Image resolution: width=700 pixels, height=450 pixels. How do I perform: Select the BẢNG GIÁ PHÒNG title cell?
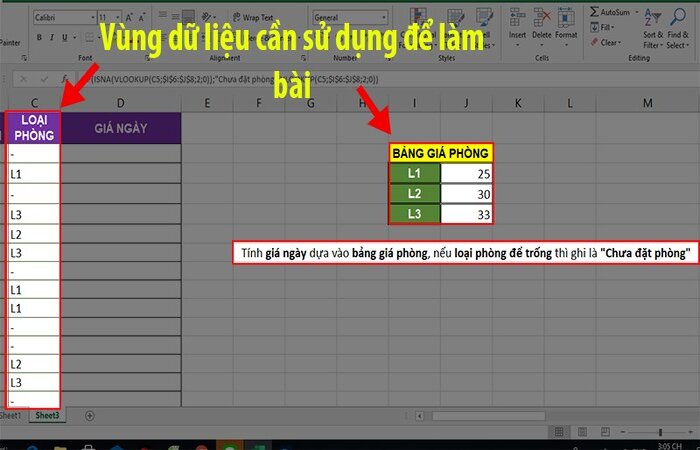(441, 153)
